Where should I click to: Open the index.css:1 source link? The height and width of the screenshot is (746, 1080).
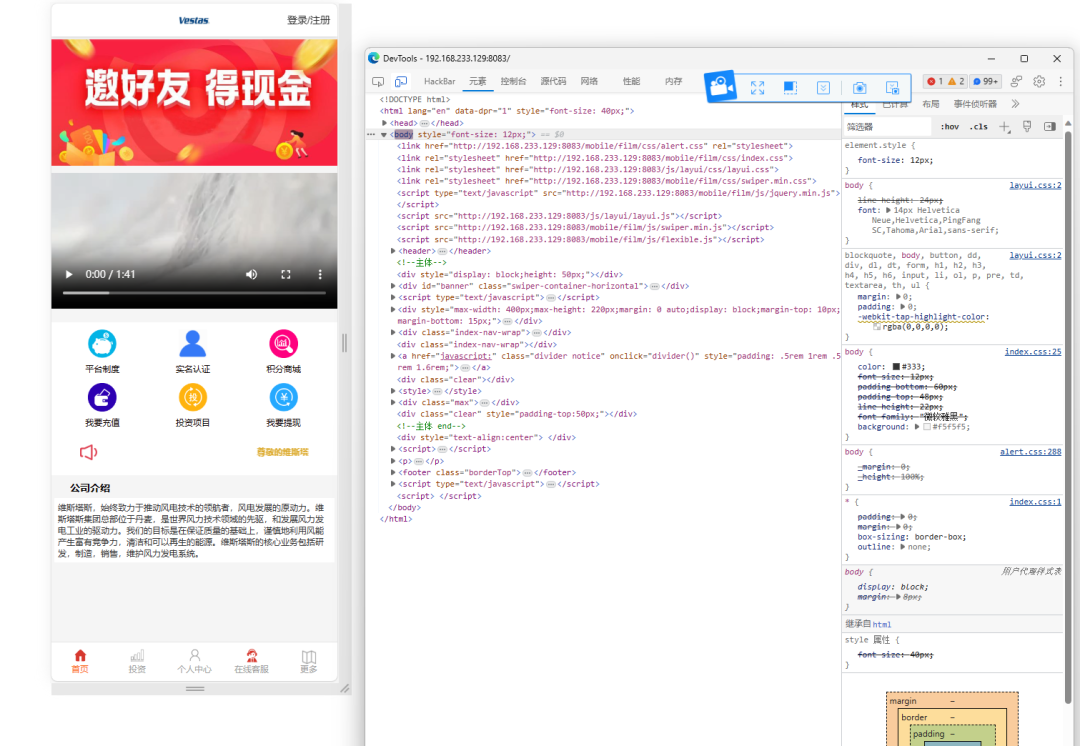(1035, 501)
